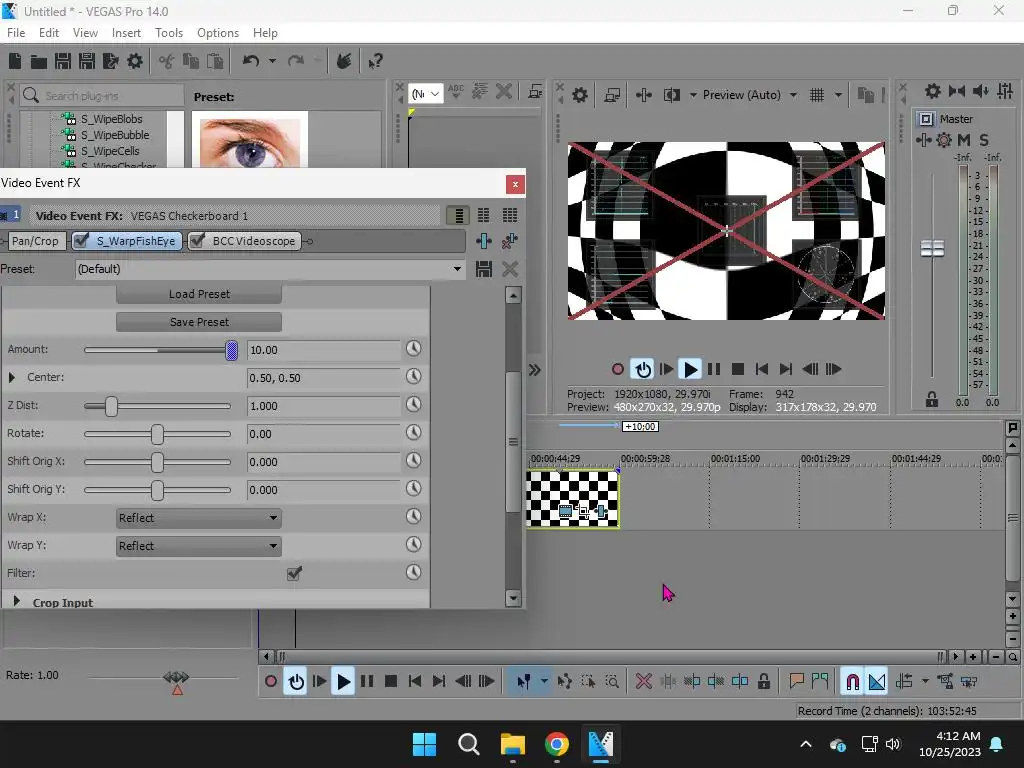Click the Master volume fader

pyautogui.click(x=932, y=248)
